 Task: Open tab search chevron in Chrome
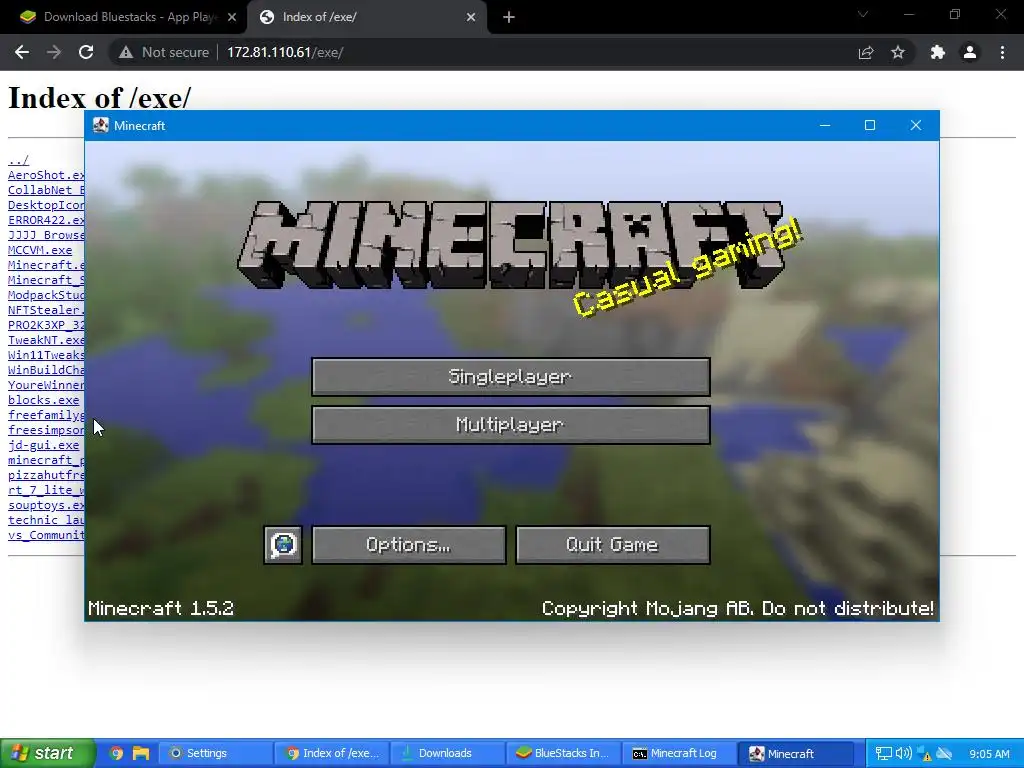[x=863, y=14]
